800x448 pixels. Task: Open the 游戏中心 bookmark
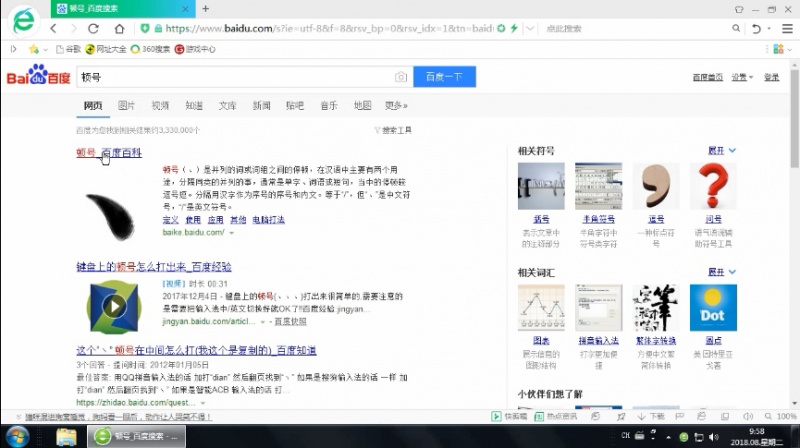pos(195,49)
